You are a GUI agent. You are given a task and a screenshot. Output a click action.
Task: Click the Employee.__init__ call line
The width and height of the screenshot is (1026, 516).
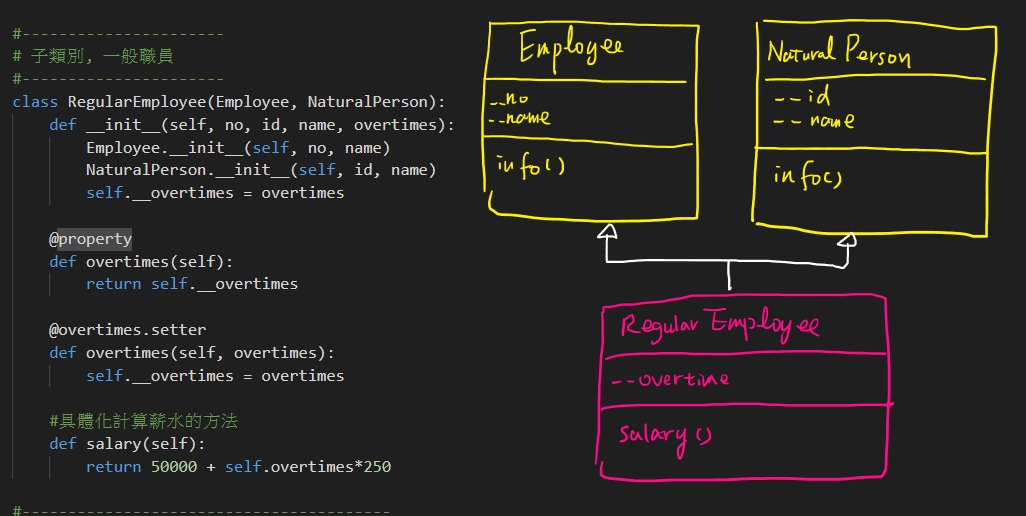[237, 148]
